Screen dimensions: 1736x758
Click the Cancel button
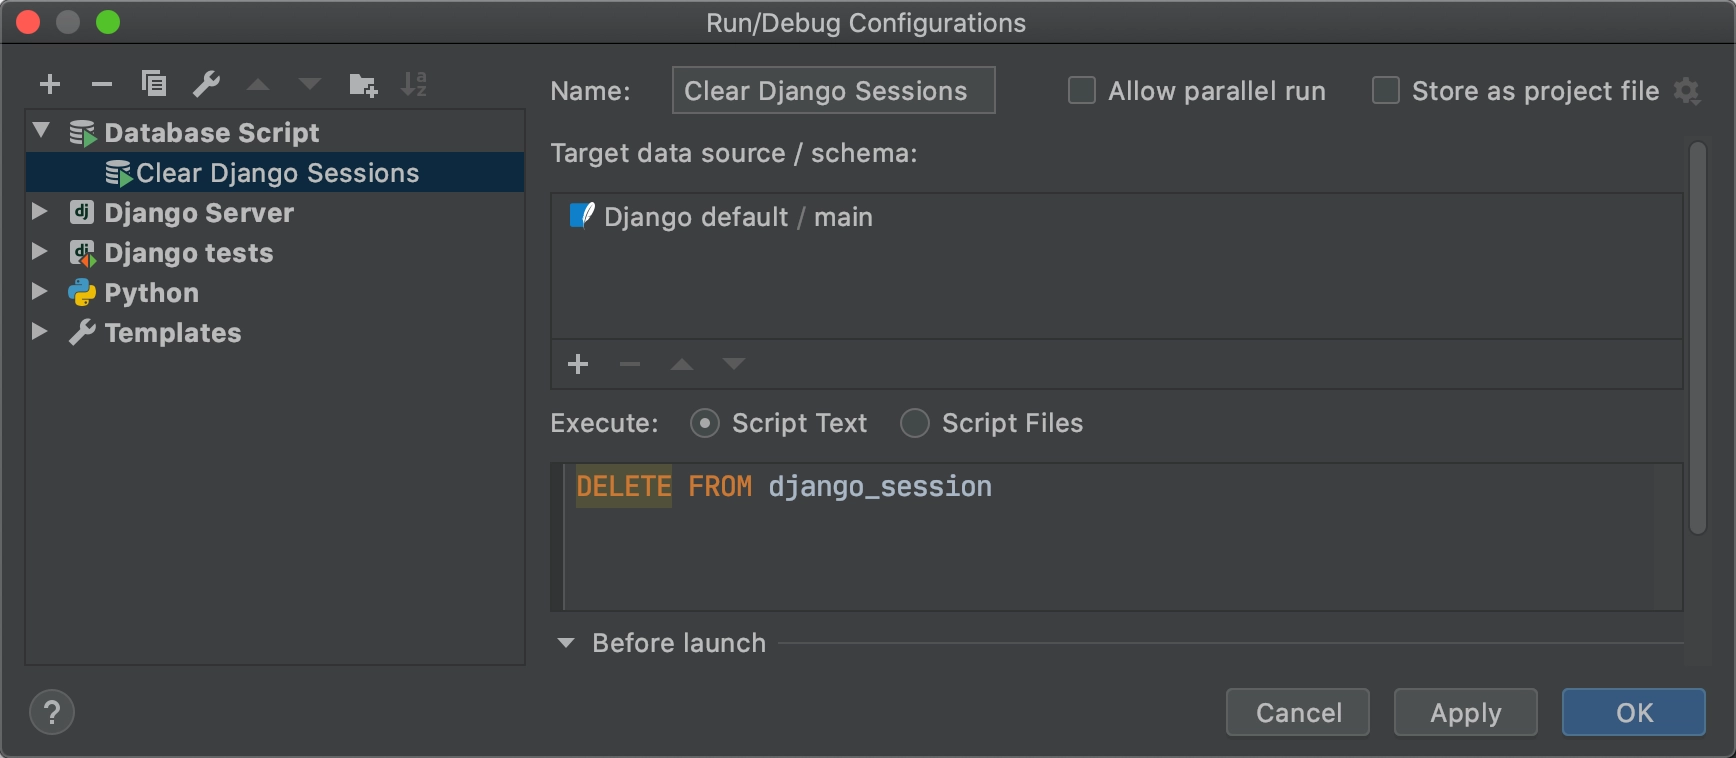click(1298, 712)
